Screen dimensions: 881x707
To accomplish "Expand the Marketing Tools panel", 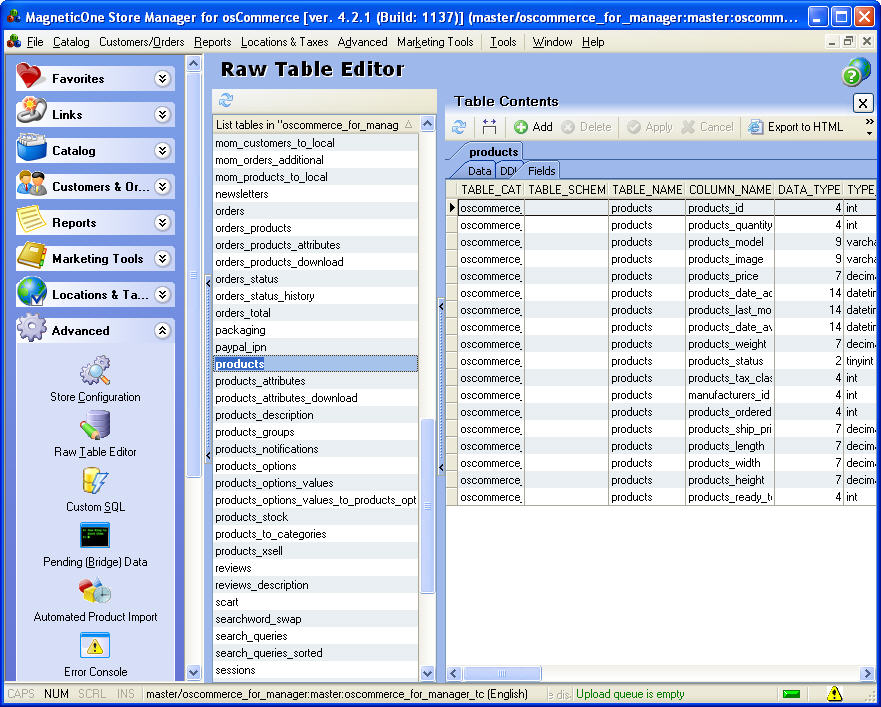I will (x=162, y=259).
